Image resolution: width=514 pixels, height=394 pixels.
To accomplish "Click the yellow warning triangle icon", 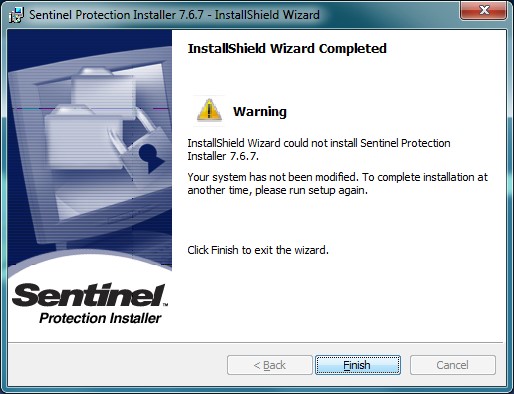I will (x=209, y=110).
